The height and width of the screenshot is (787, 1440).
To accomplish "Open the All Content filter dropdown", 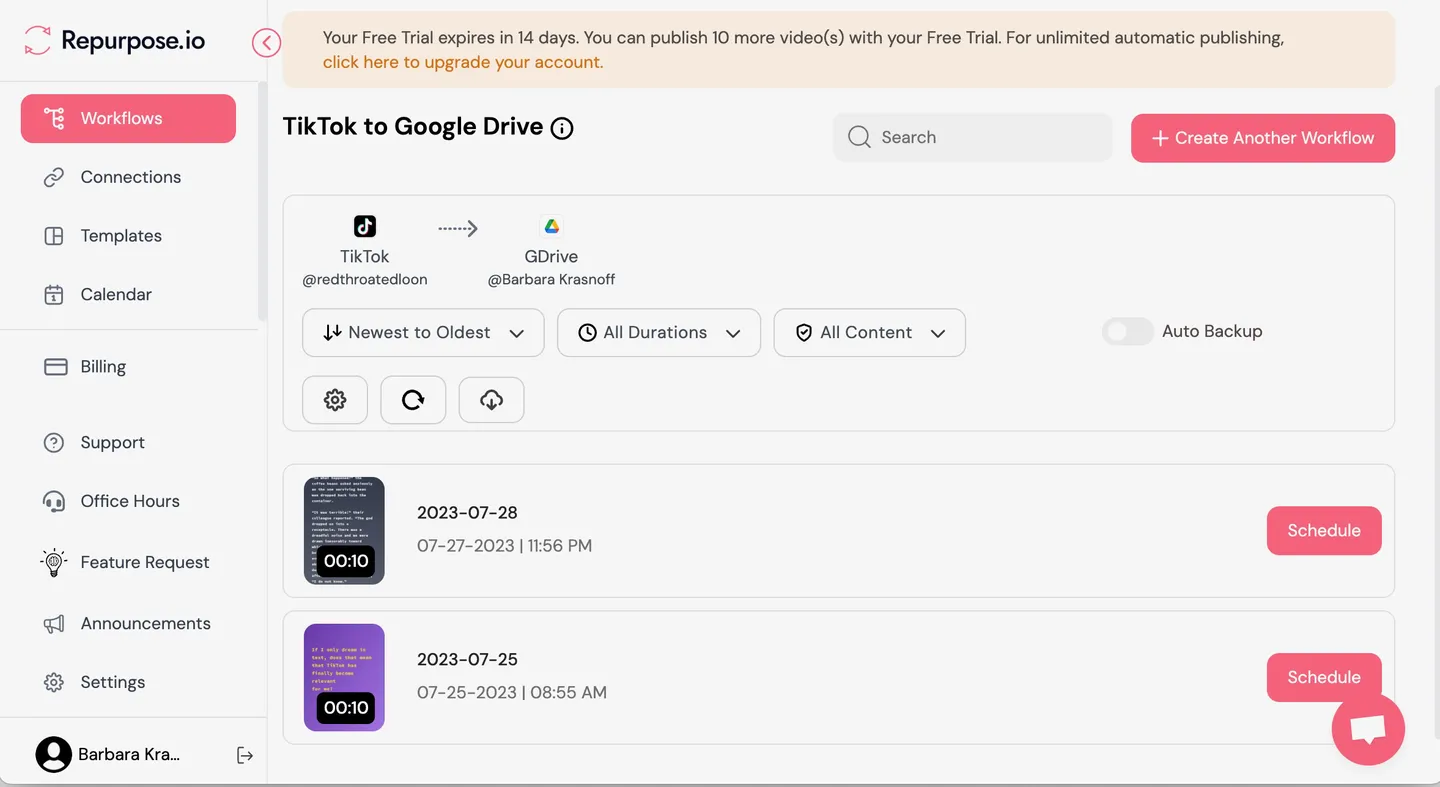I will [868, 332].
